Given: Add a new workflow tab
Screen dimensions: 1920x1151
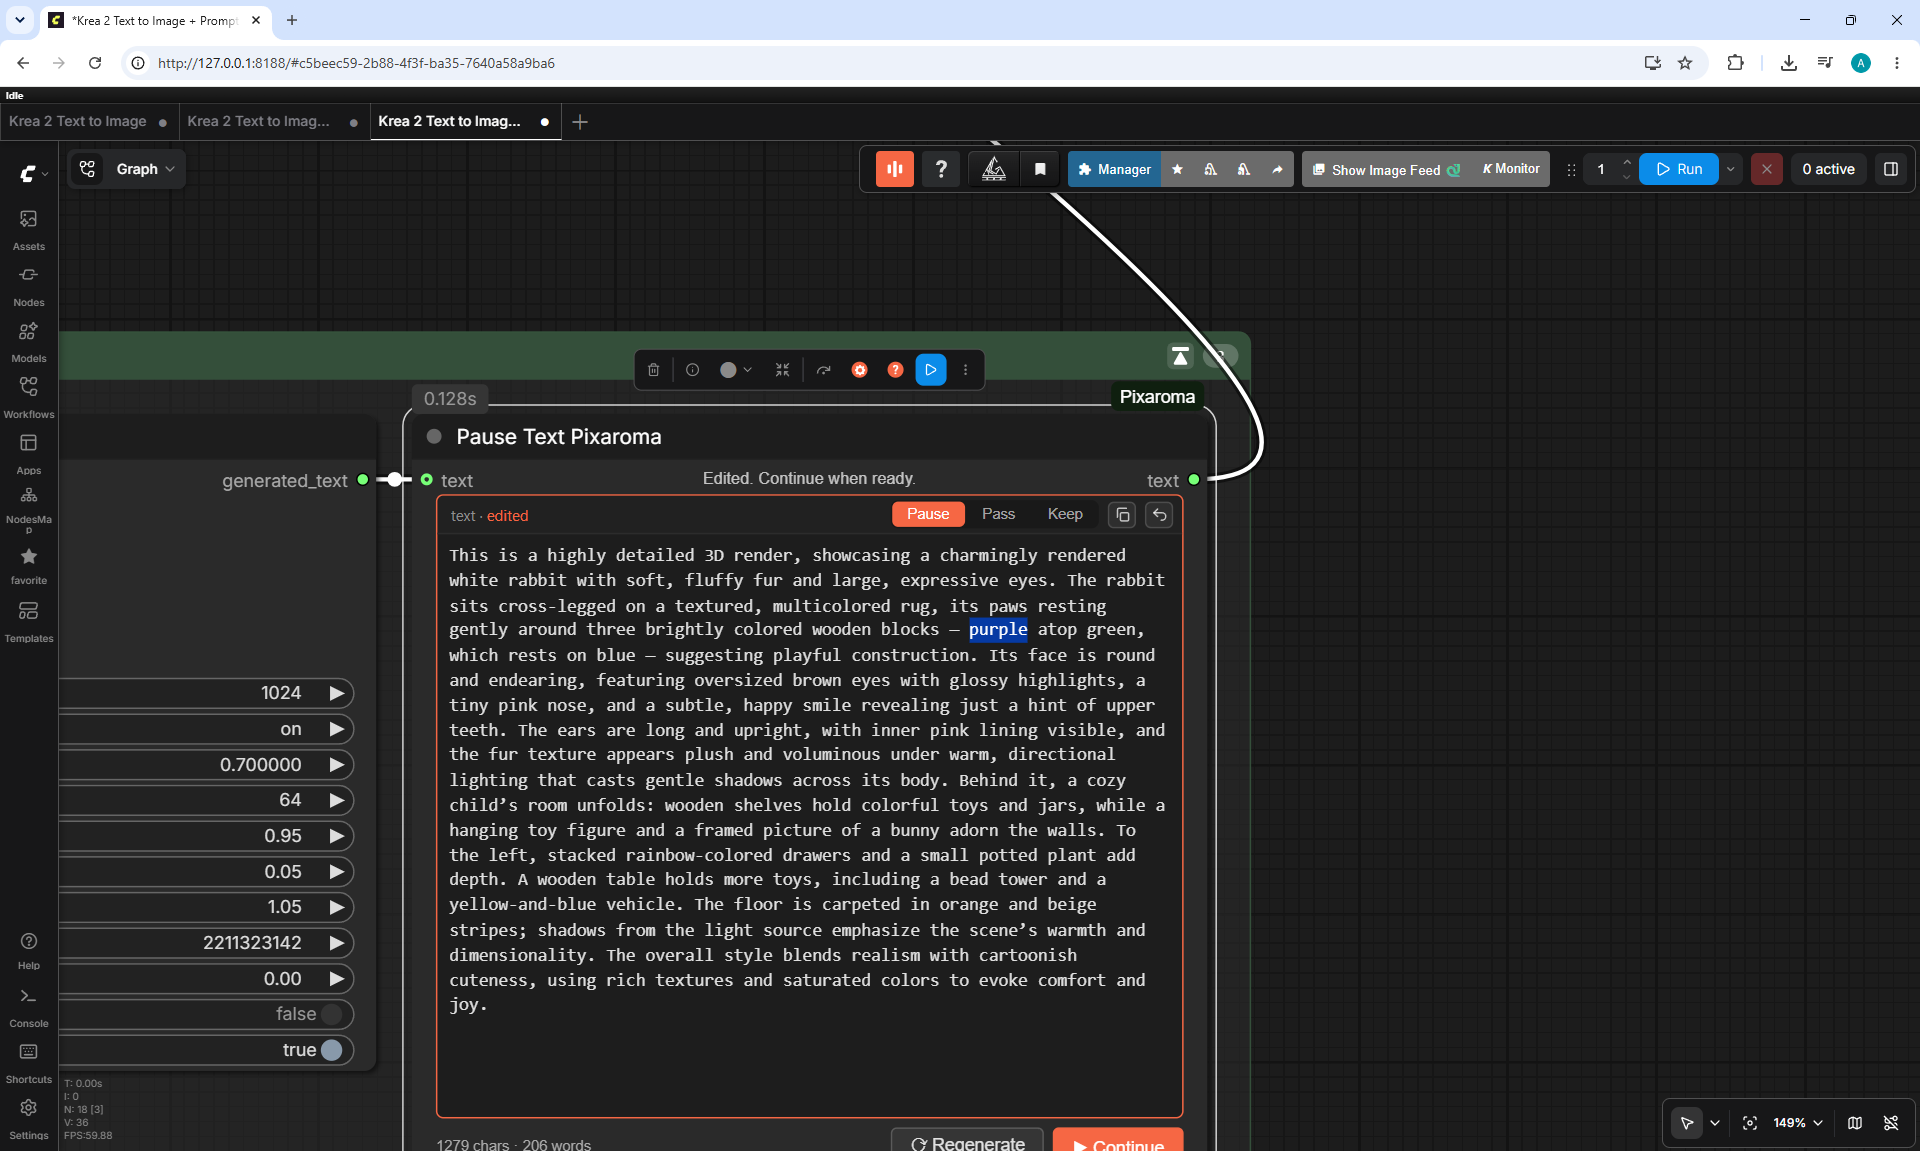Looking at the screenshot, I should tap(580, 122).
